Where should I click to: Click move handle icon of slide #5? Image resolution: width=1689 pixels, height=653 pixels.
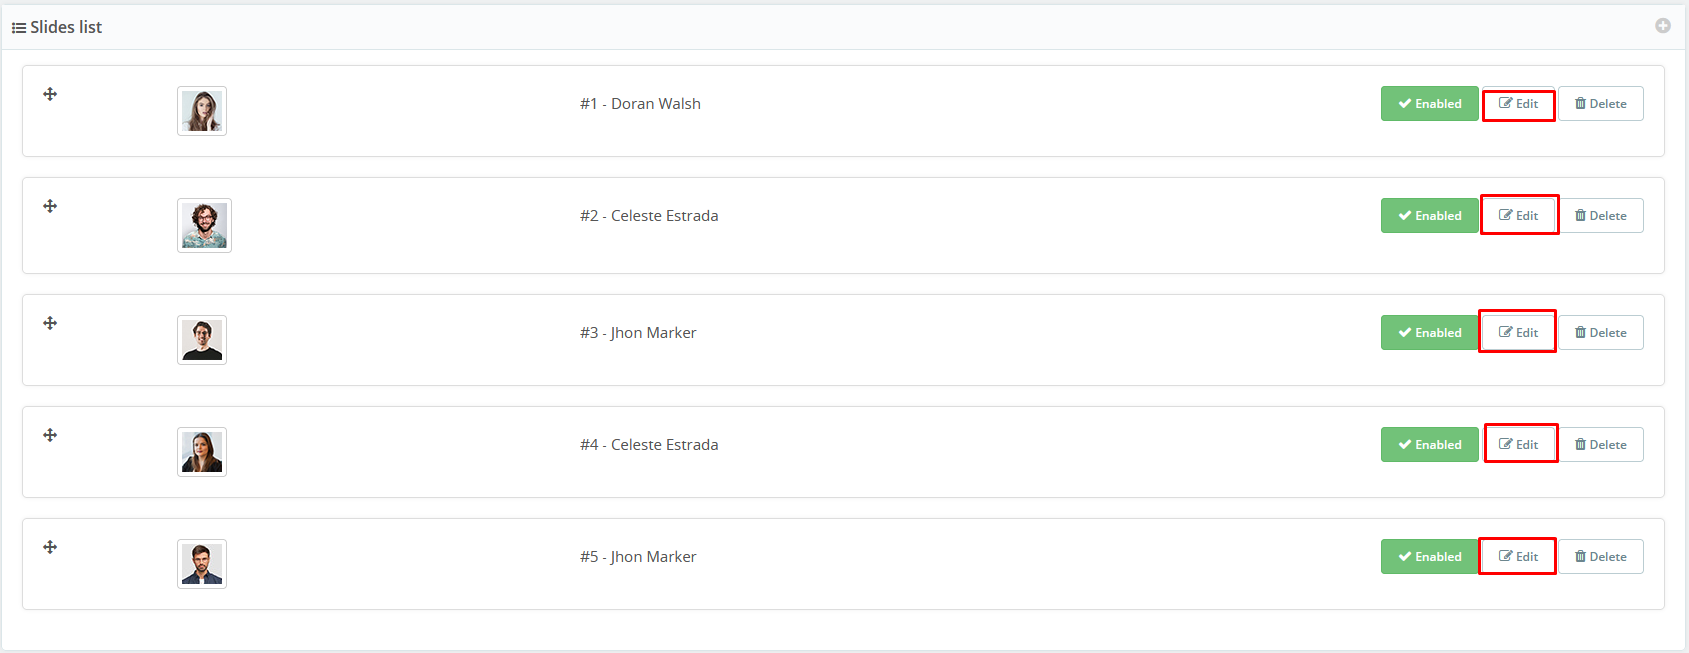(x=50, y=547)
